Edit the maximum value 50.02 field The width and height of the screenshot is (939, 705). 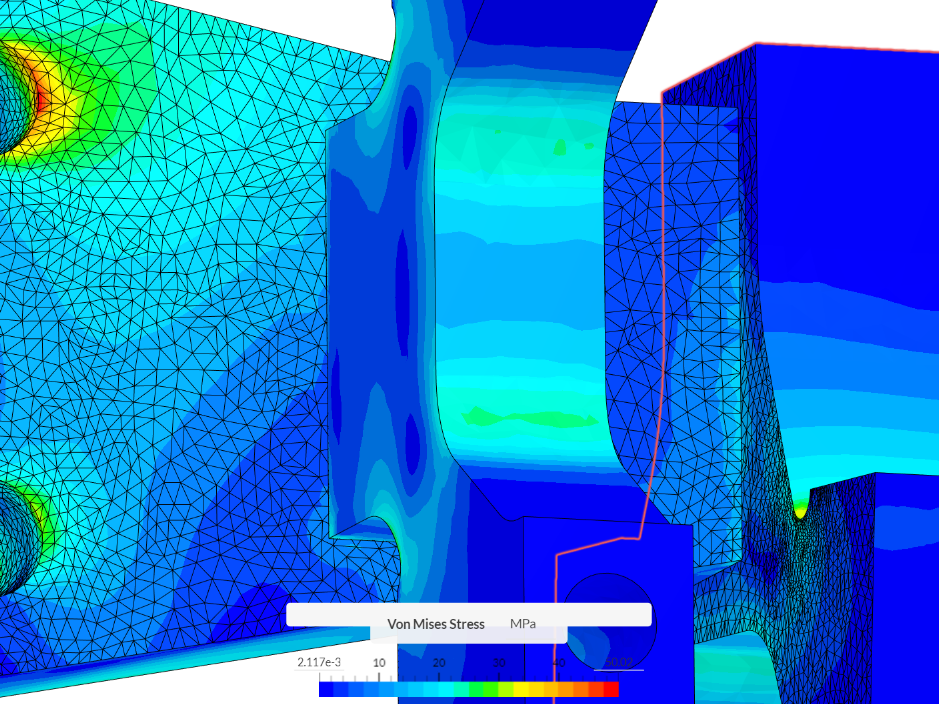[x=620, y=662]
